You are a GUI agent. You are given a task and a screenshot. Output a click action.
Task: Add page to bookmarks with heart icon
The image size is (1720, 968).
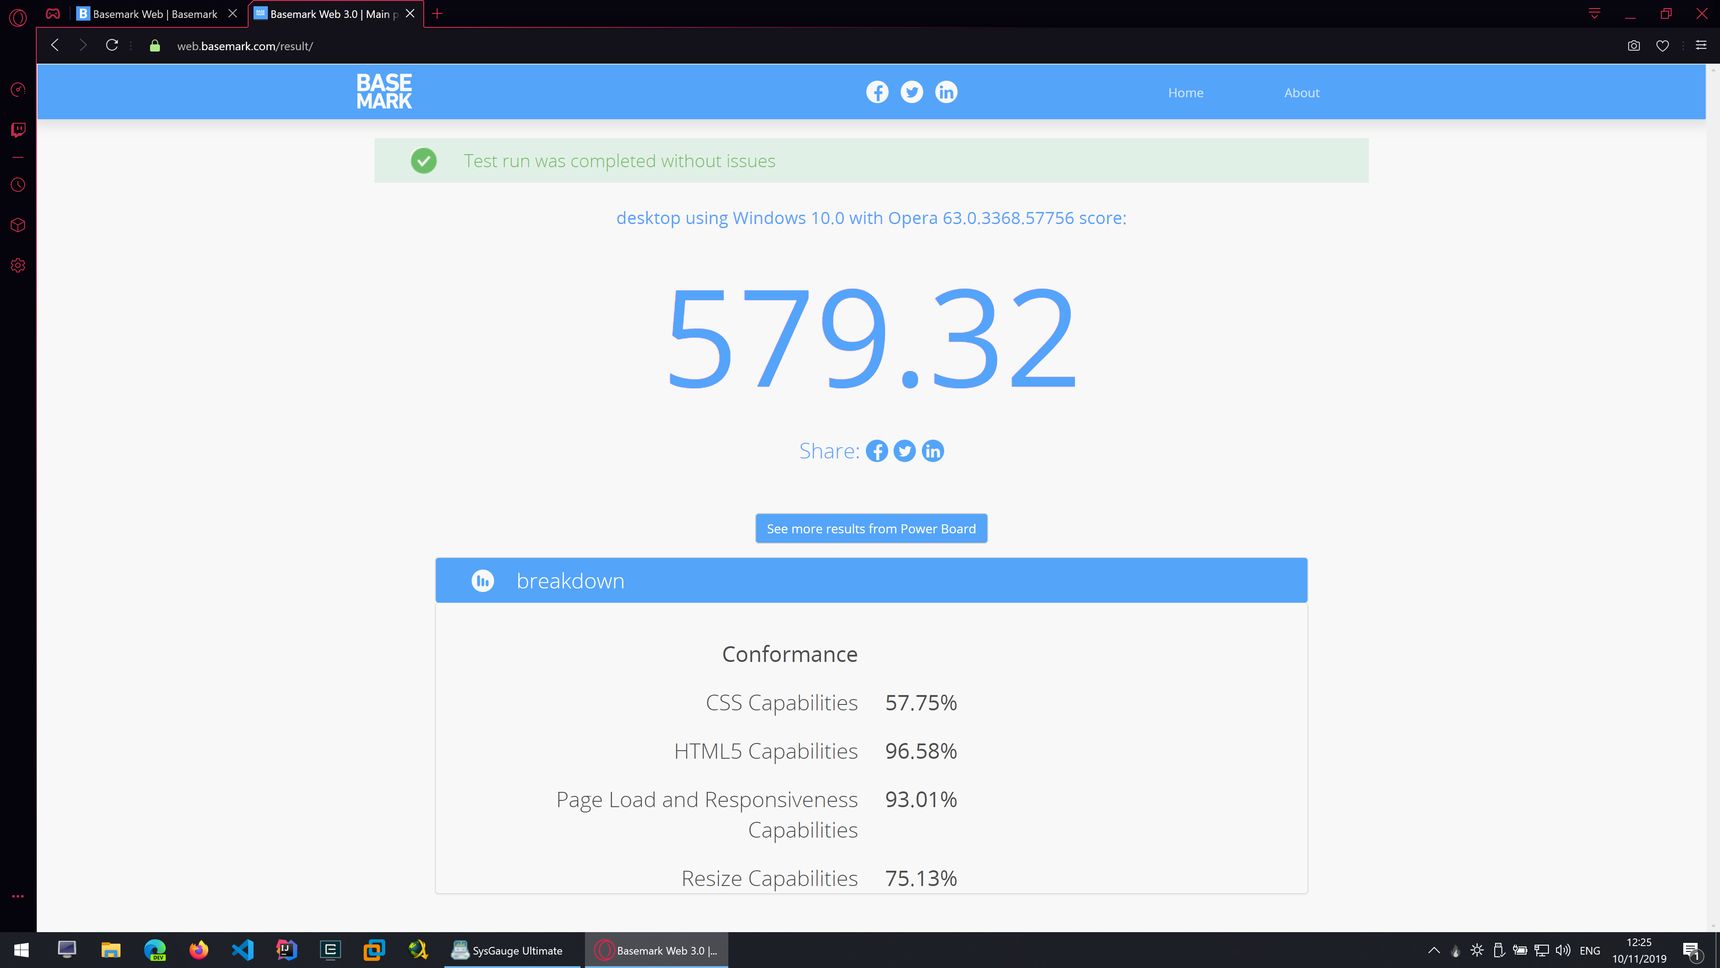pyautogui.click(x=1663, y=46)
